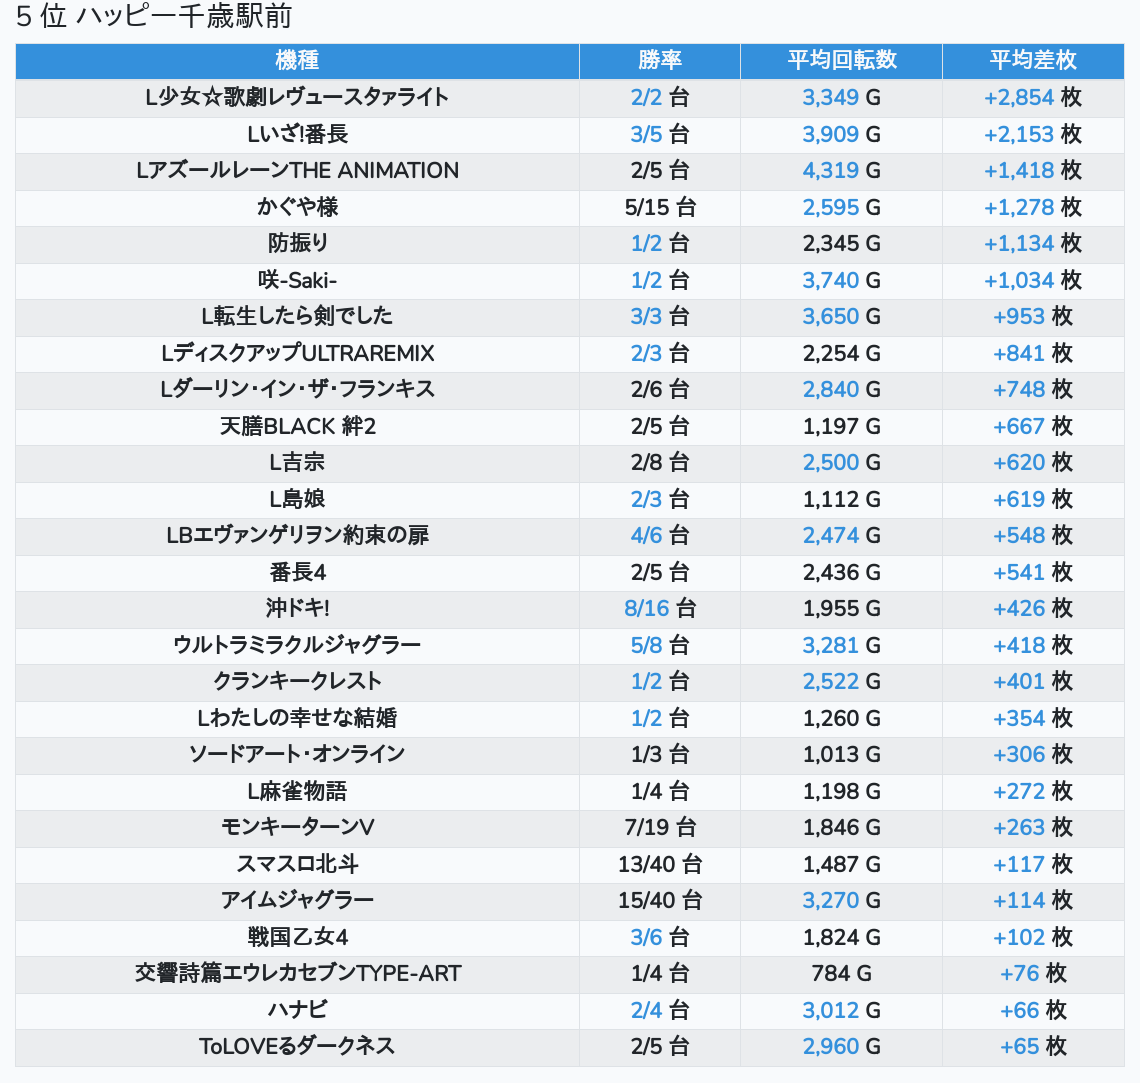Screen dimensions: 1140x1083
Task: Click the L麻雀物語 machine name
Action: [297, 792]
